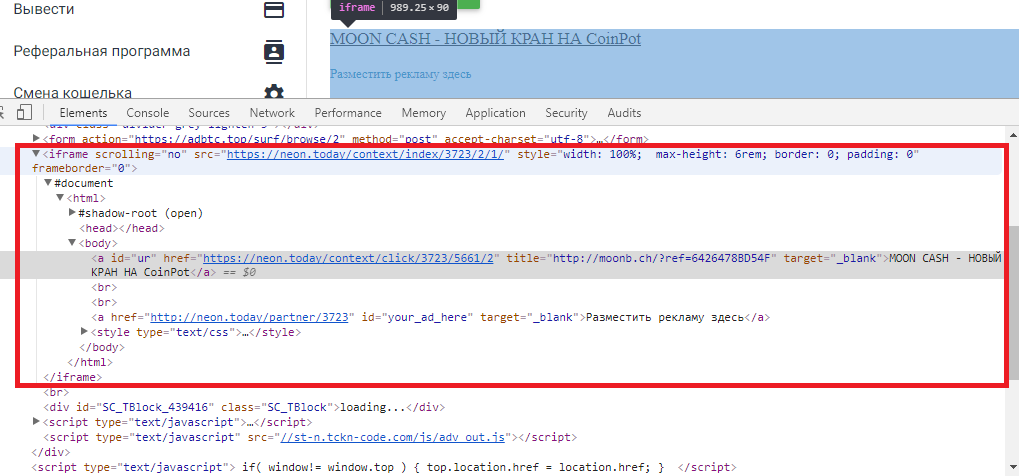1019x476 pixels.
Task: Click the card icon next to Вывести
Action: [x=274, y=10]
